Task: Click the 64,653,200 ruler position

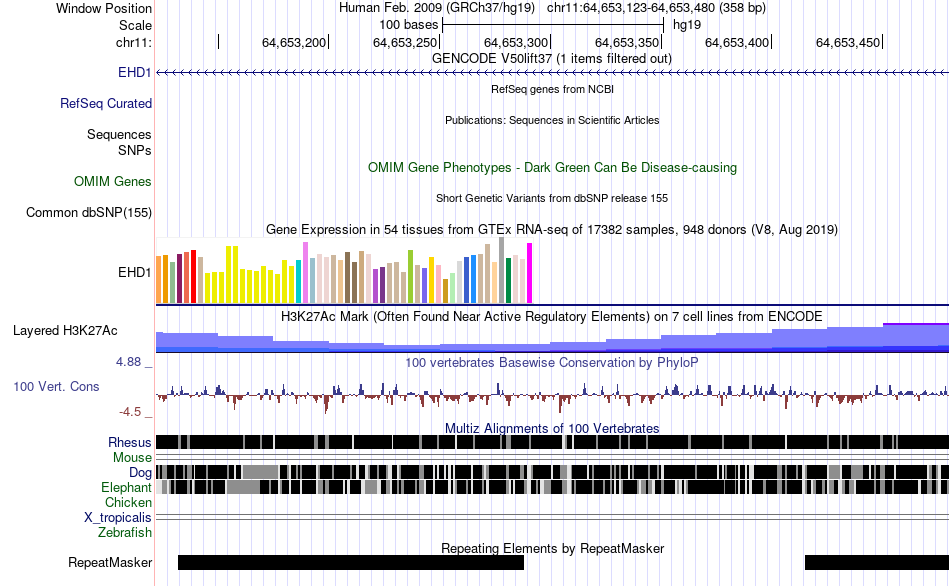Action: (x=294, y=42)
